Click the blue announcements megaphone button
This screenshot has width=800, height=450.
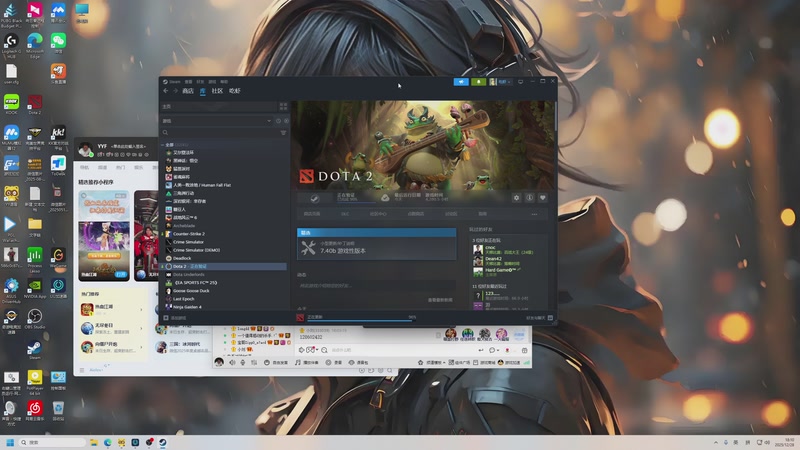coord(461,82)
